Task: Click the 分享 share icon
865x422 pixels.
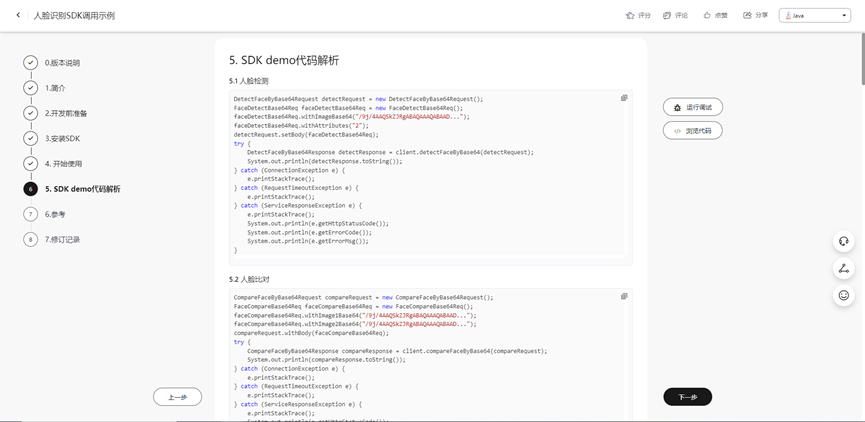Action: pos(747,16)
